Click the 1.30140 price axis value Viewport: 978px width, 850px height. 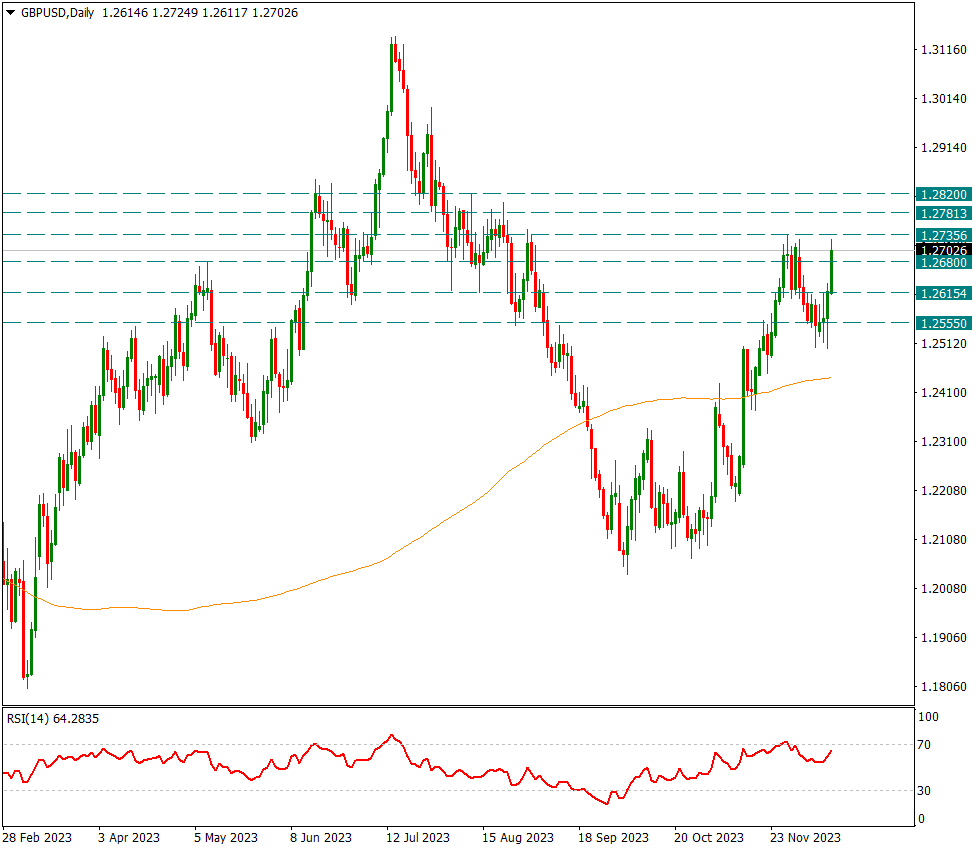pos(944,99)
